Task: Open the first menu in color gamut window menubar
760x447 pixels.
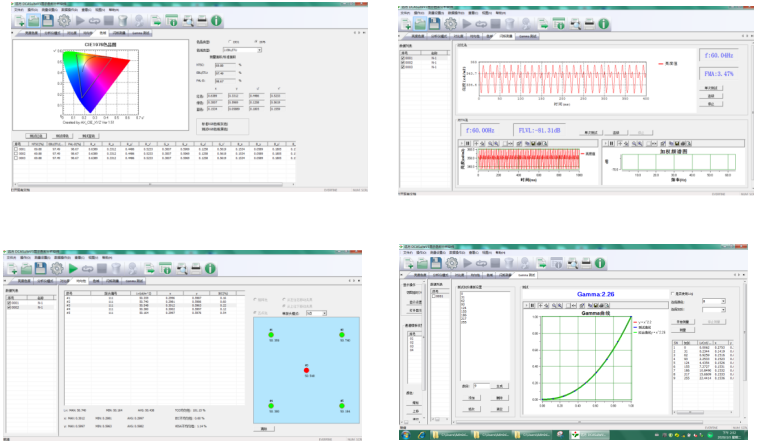Action: (x=18, y=9)
